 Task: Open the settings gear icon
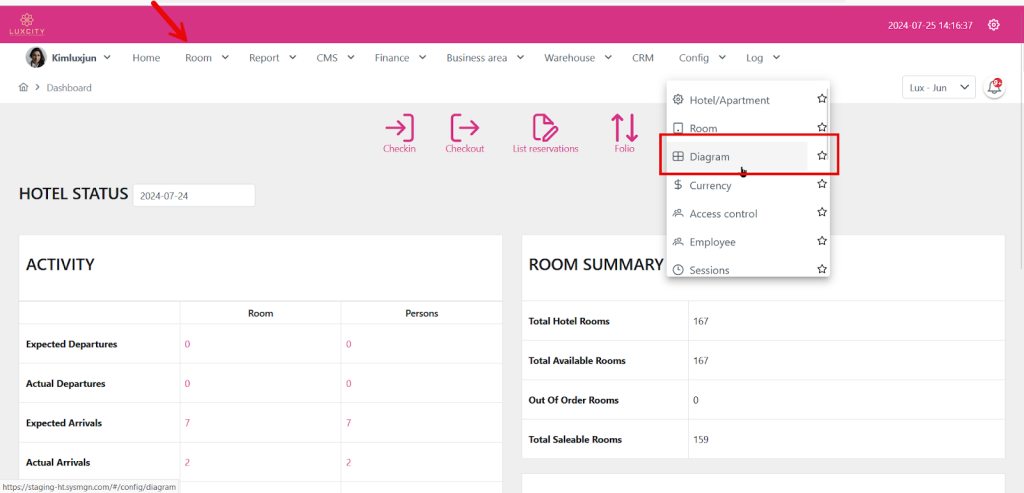pos(993,25)
